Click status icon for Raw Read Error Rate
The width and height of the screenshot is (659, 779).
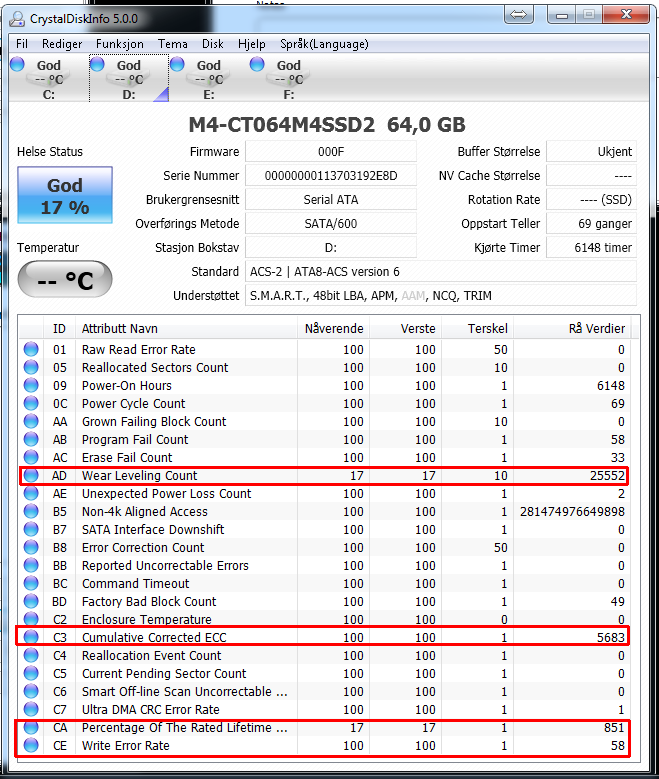[x=31, y=349]
